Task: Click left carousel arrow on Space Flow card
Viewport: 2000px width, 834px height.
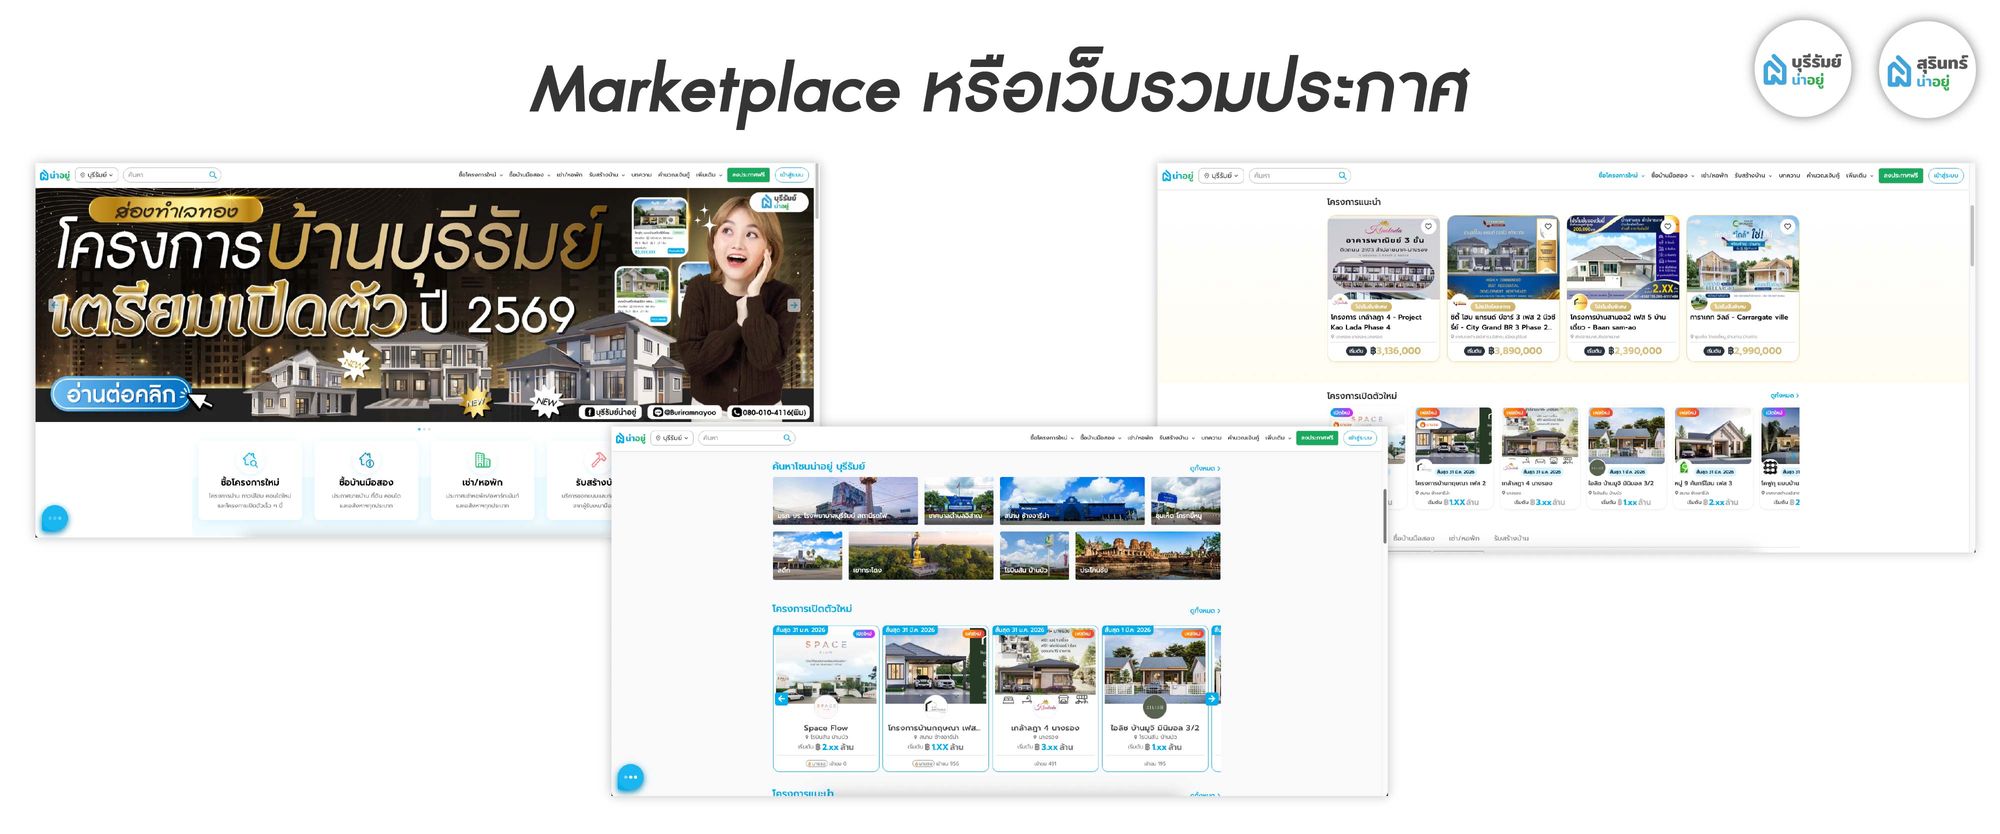Action: tap(782, 699)
